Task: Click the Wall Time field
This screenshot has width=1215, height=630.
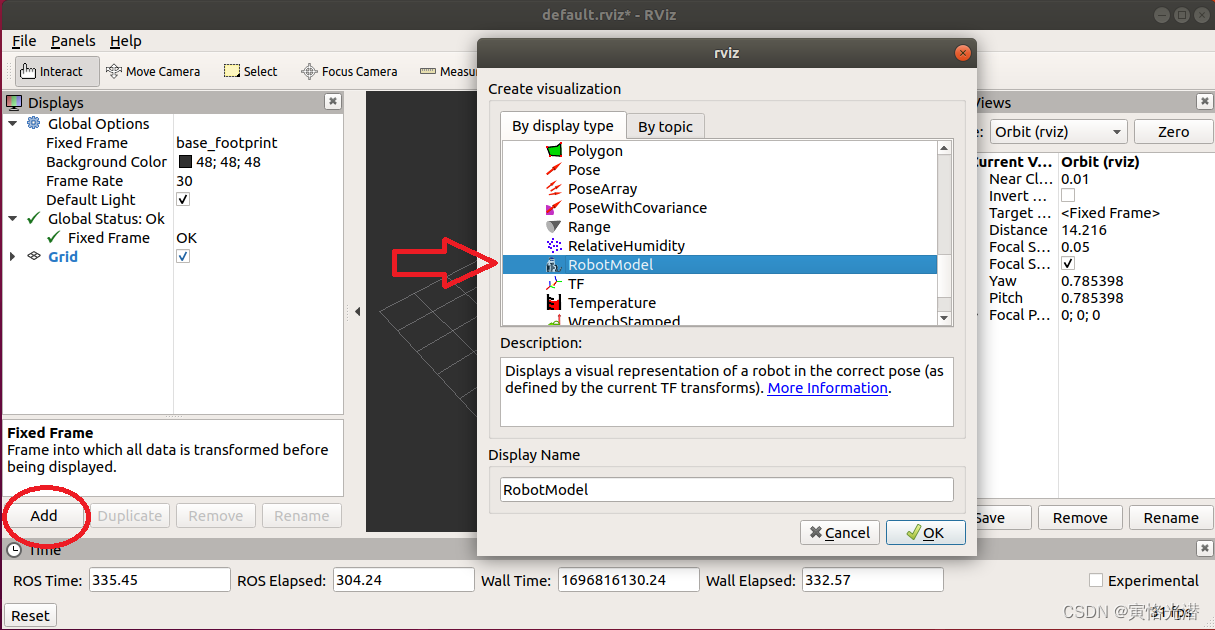Action: (x=628, y=580)
